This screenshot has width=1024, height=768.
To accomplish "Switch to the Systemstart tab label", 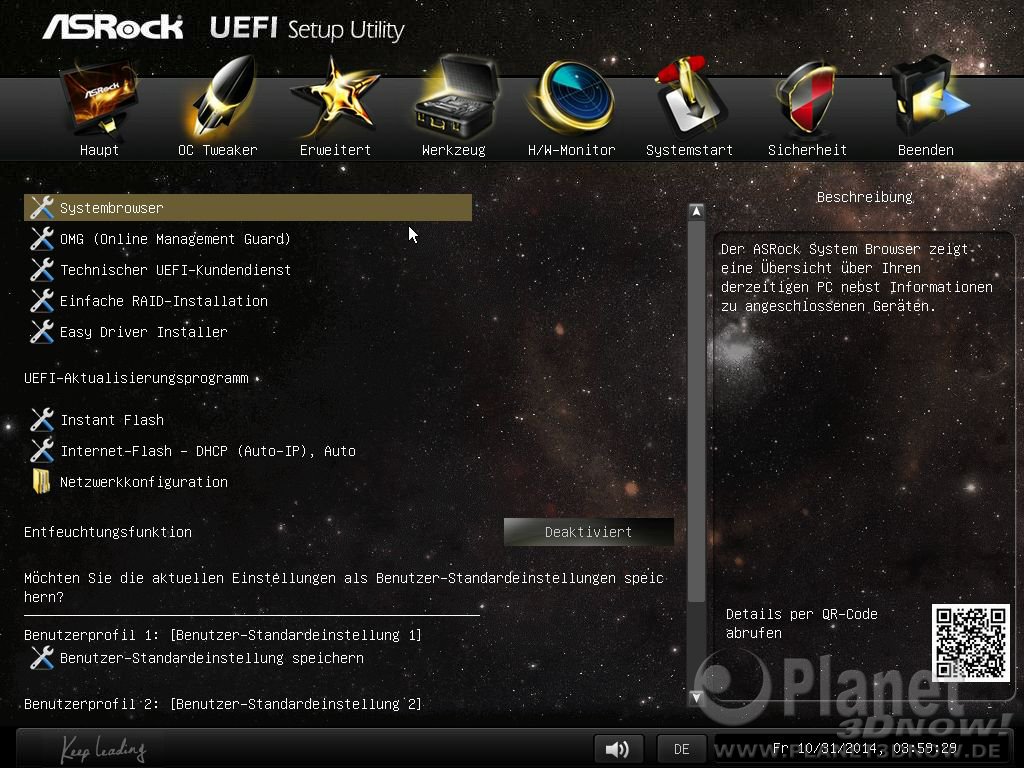I will pos(689,150).
